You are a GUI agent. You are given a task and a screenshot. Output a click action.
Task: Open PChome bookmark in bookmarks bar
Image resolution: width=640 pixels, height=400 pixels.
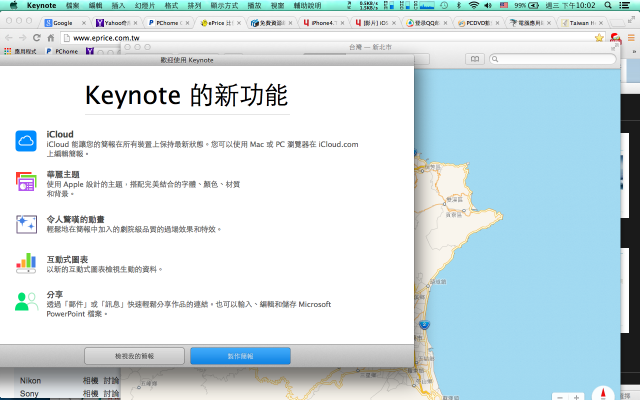pos(62,51)
